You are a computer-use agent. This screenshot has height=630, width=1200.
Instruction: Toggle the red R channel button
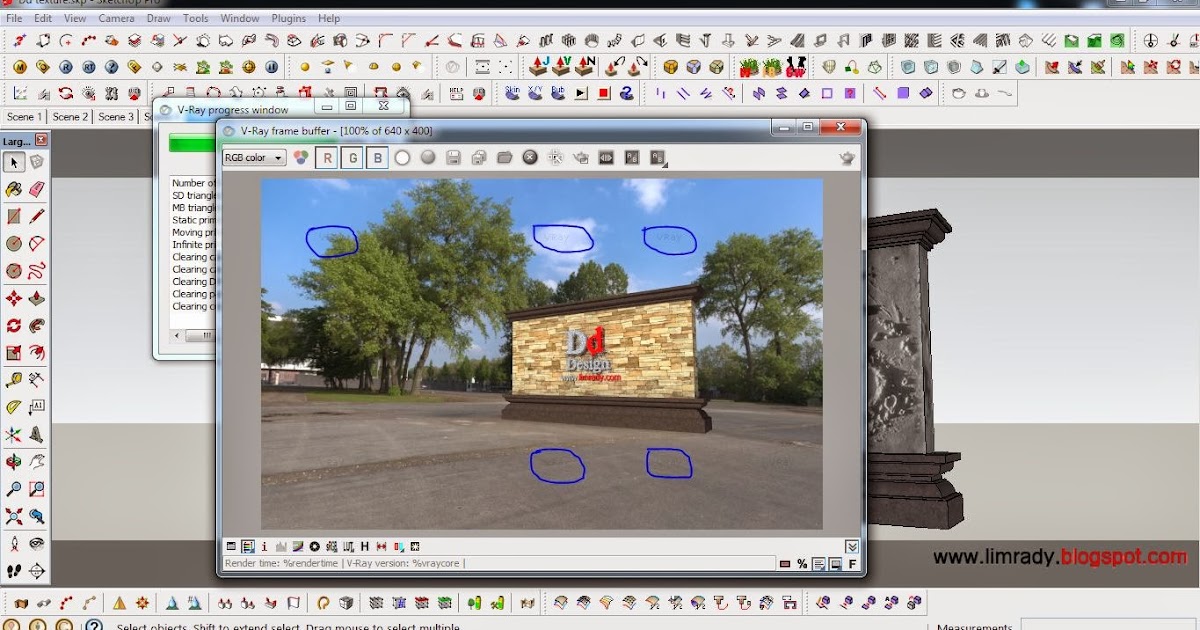pyautogui.click(x=326, y=158)
